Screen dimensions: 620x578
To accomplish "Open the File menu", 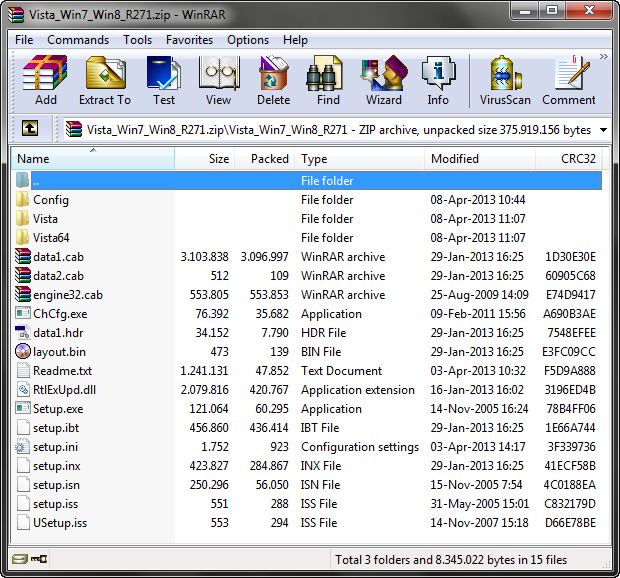I will (x=24, y=40).
